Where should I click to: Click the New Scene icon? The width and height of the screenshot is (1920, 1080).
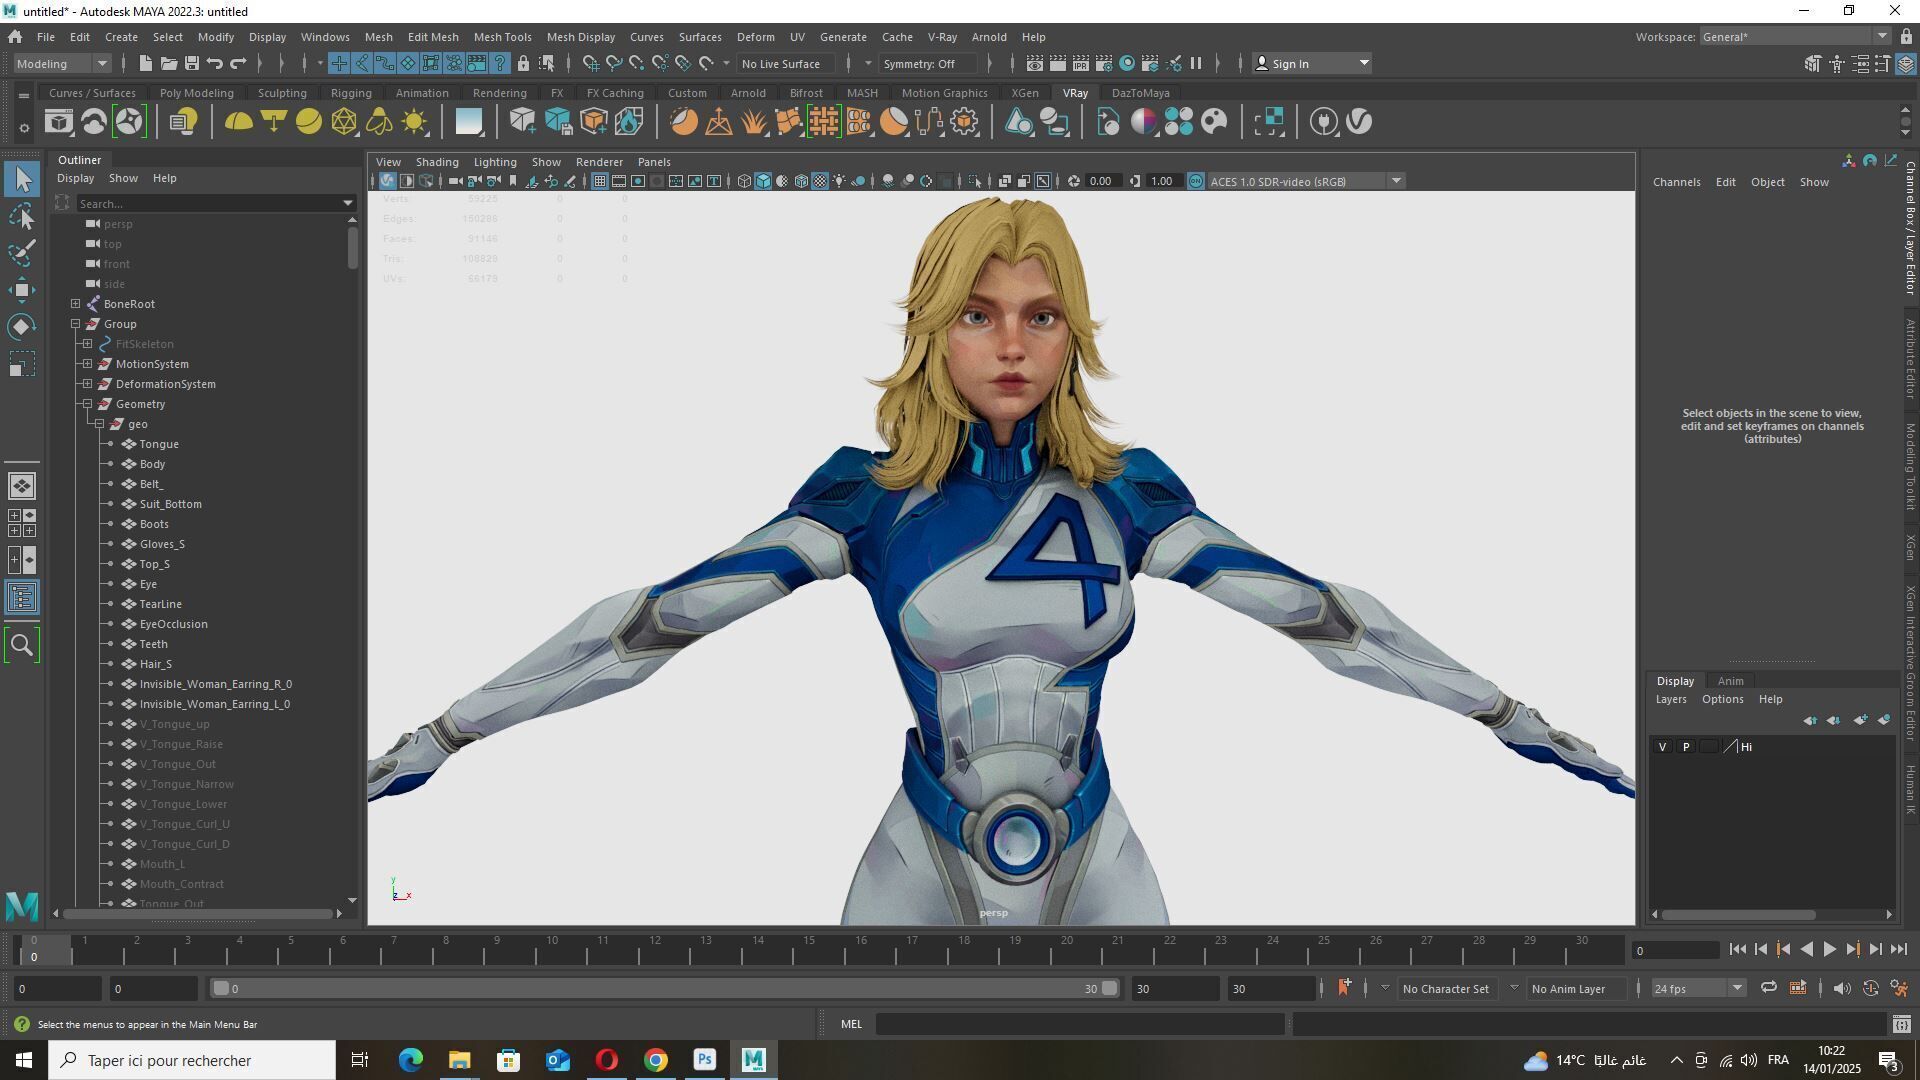[145, 63]
